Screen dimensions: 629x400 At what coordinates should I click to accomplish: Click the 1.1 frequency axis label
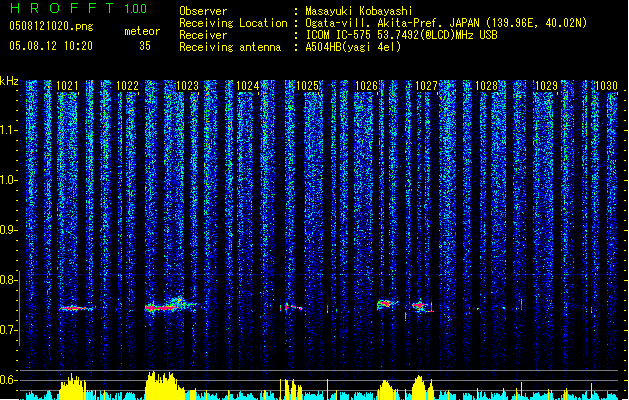click(9, 130)
